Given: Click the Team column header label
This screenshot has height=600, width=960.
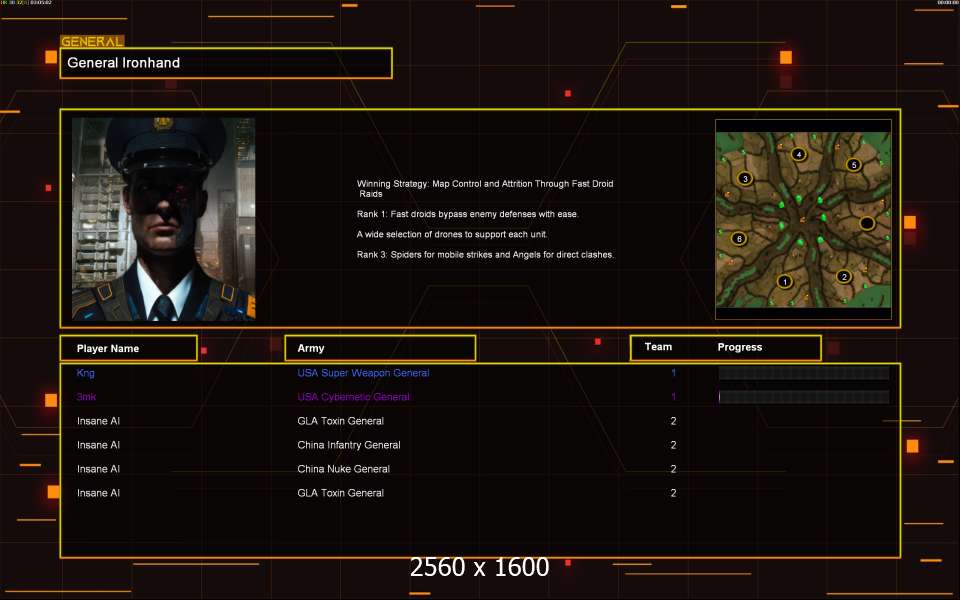Looking at the screenshot, I should 658,347.
